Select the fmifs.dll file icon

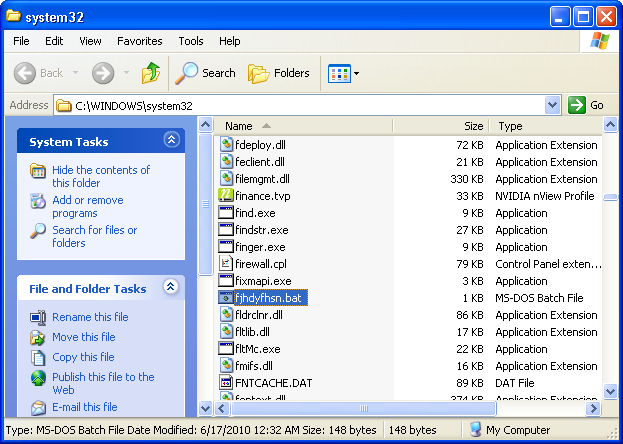pos(226,366)
